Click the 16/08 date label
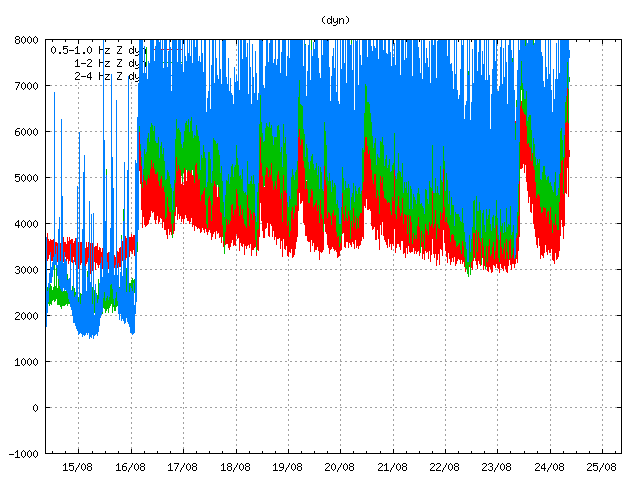The height and width of the screenshot is (480, 640). click(x=130, y=466)
